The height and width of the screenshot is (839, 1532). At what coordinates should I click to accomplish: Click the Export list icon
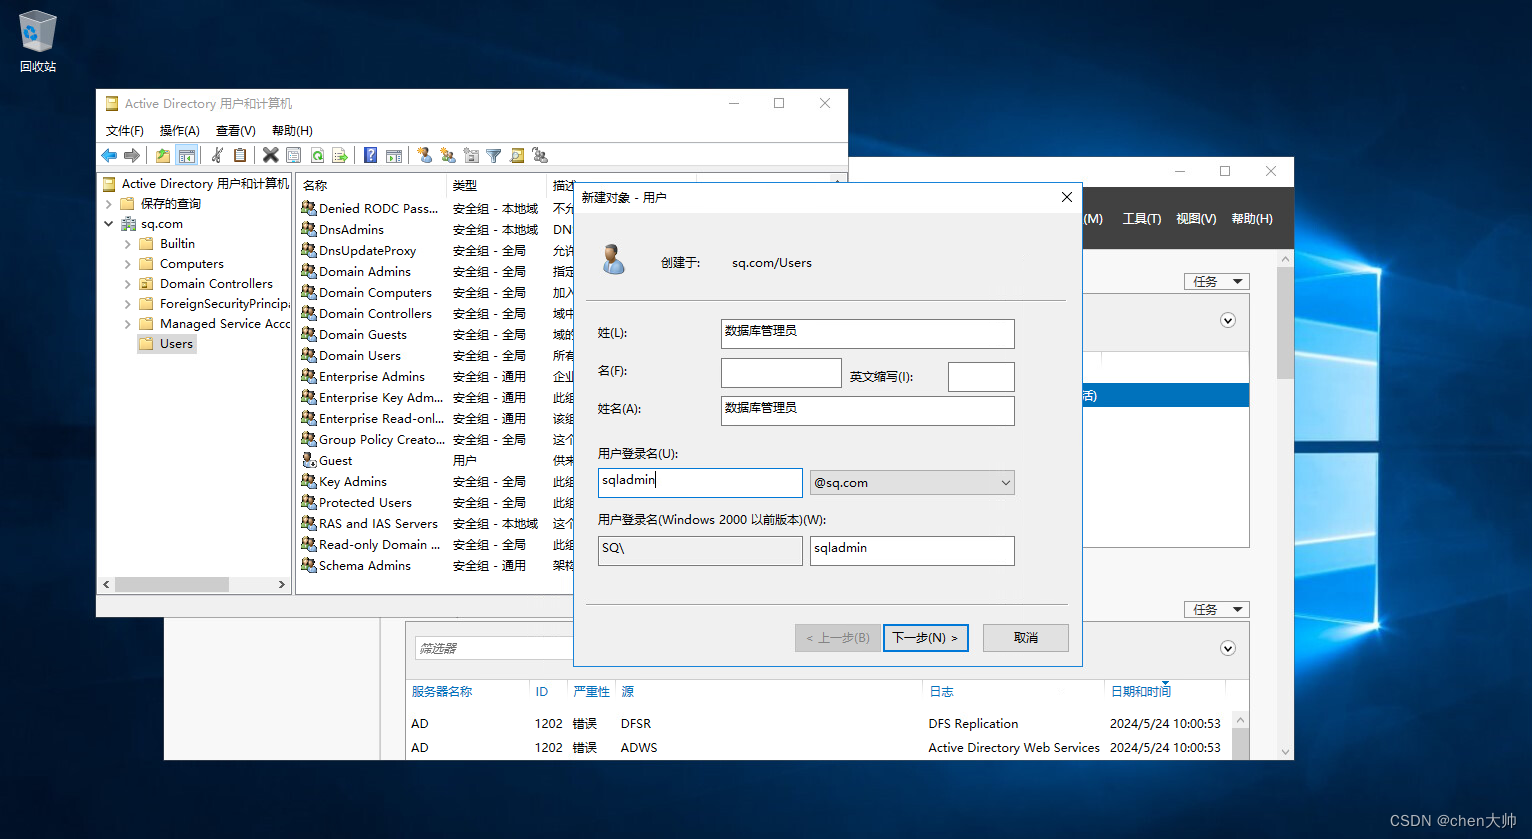(x=340, y=155)
